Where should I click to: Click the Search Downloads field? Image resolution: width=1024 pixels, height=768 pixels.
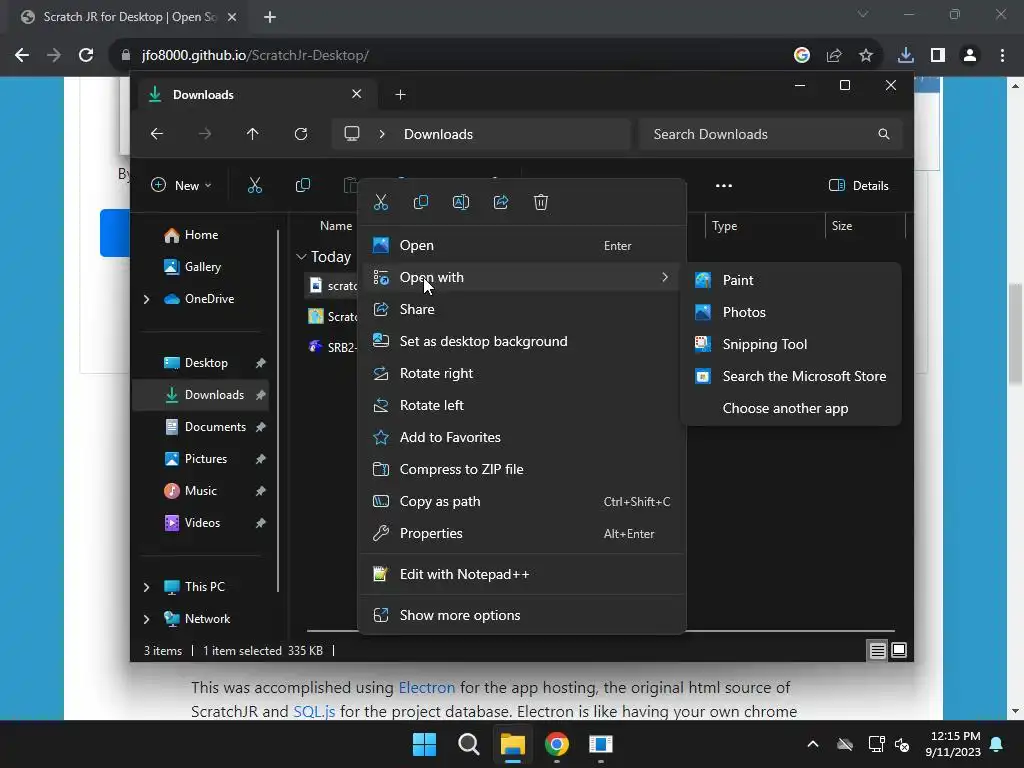[x=771, y=134]
